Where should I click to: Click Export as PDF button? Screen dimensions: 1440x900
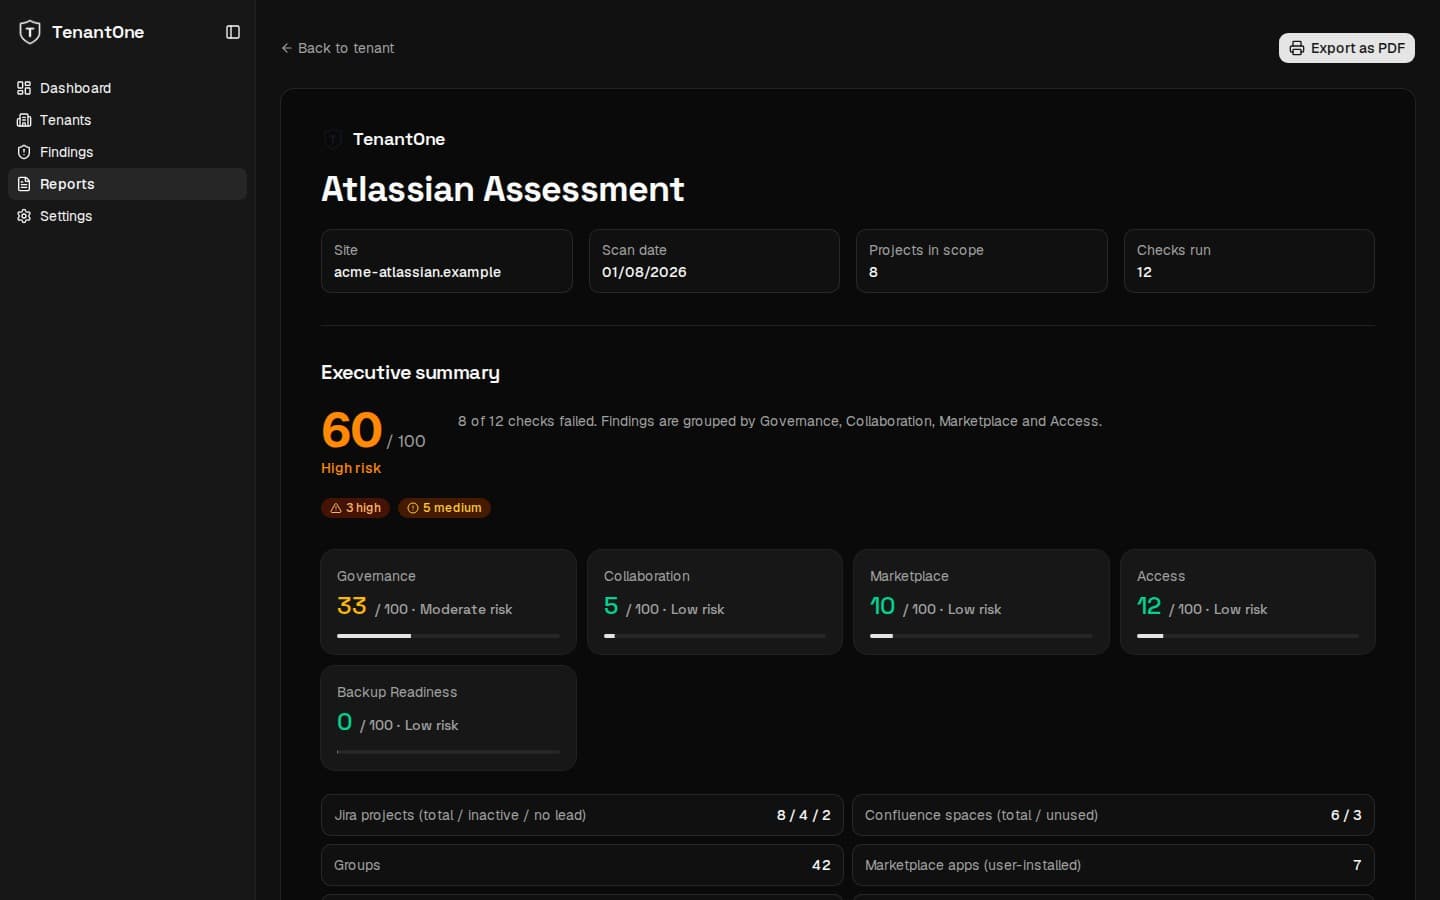(1346, 48)
